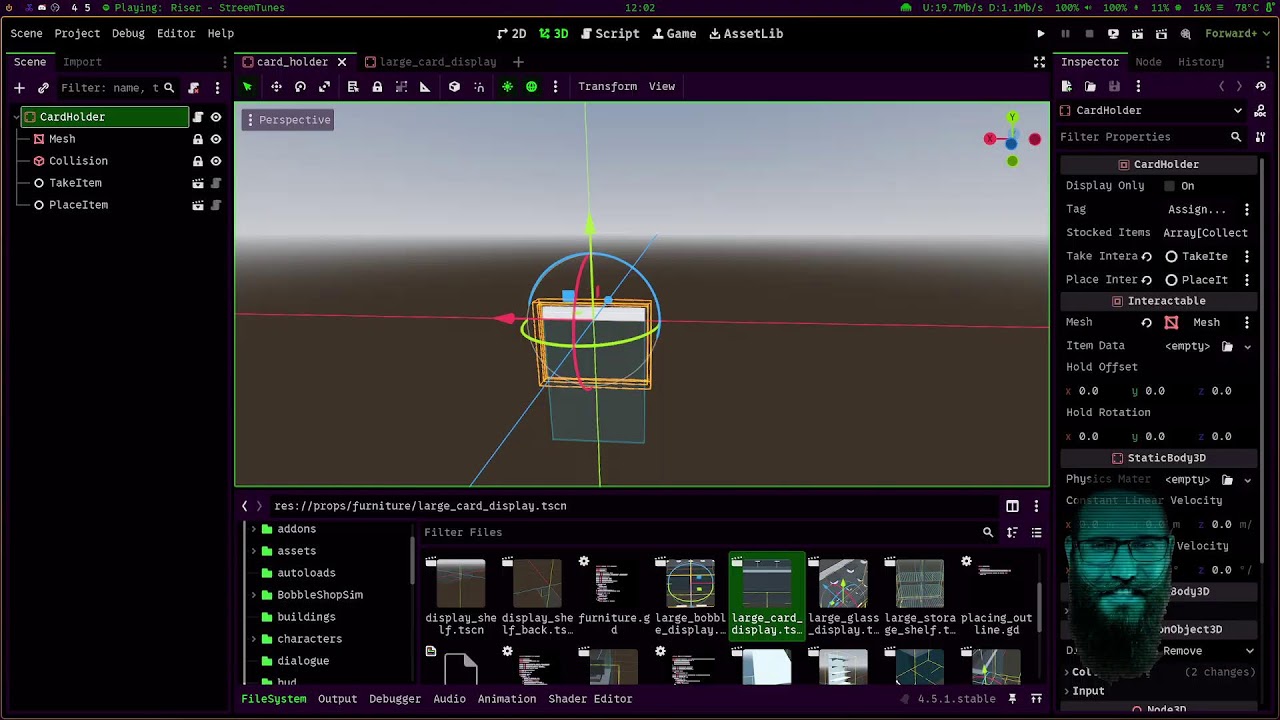This screenshot has height=720, width=1280.
Task: Open the viewport View menu
Action: (x=662, y=87)
